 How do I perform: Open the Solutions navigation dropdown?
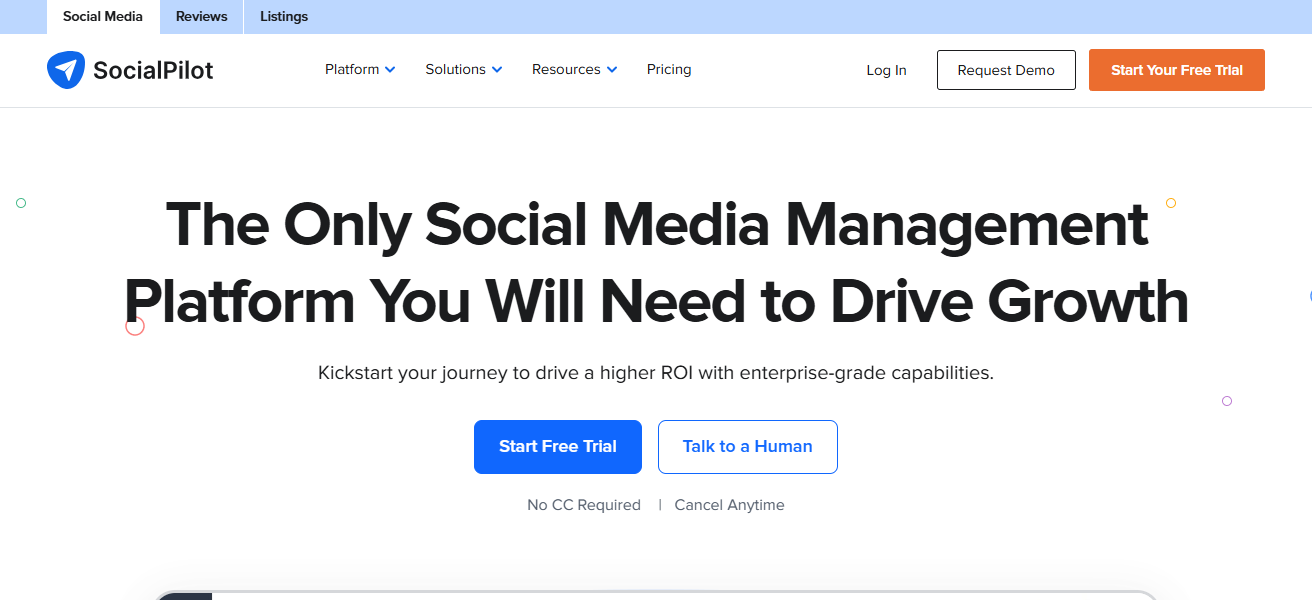[456, 69]
